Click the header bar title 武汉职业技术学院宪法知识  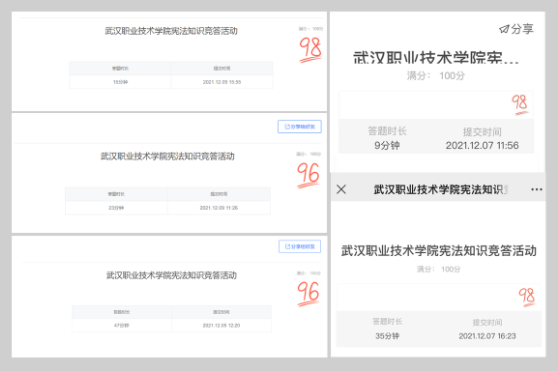tap(440, 190)
